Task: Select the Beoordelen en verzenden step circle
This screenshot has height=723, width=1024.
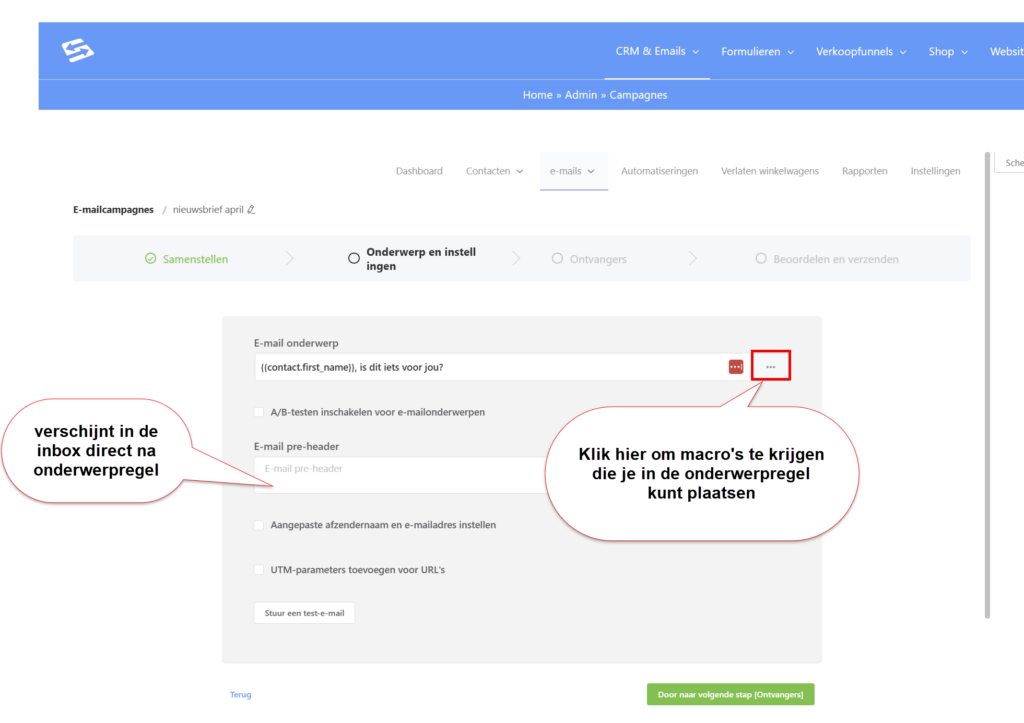Action: tap(761, 259)
